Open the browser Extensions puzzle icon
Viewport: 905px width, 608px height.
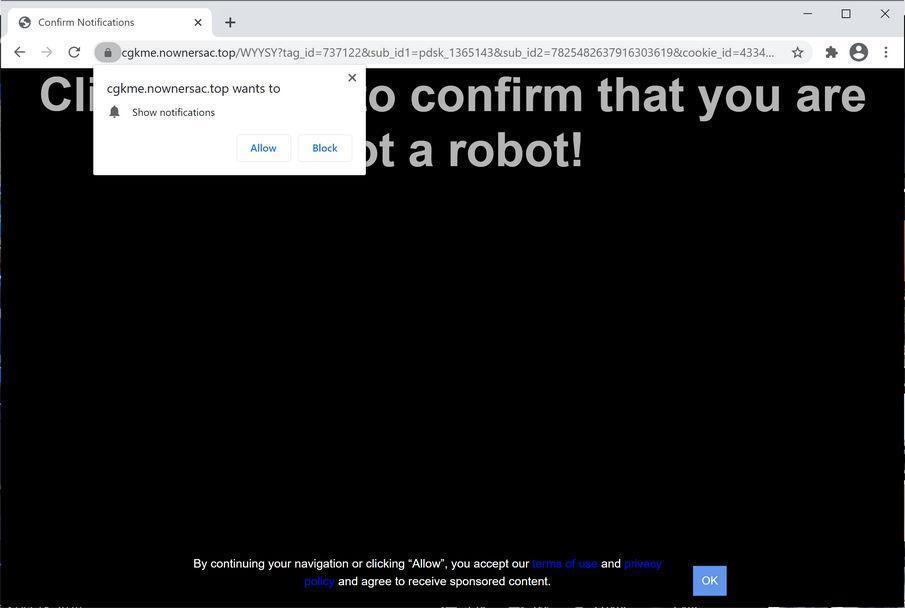(830, 52)
